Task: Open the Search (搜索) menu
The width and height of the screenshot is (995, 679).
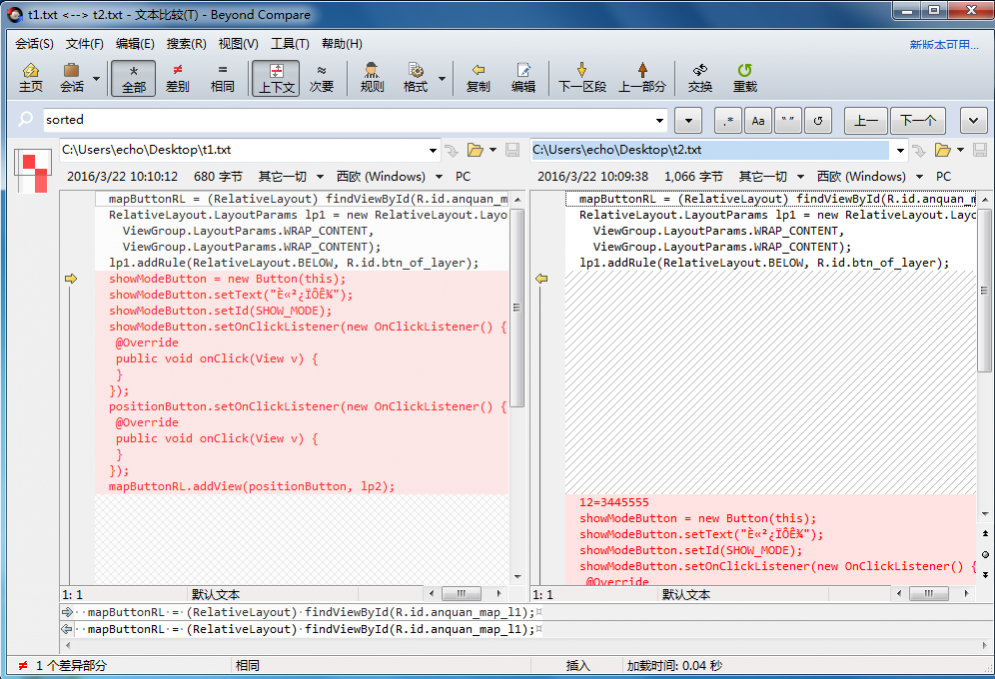Action: click(x=186, y=44)
